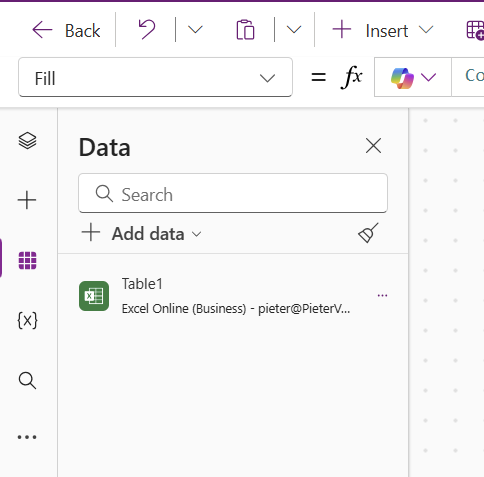Viewport: 484px width, 477px height.
Task: Go back using the Back arrow button
Action: (66, 31)
